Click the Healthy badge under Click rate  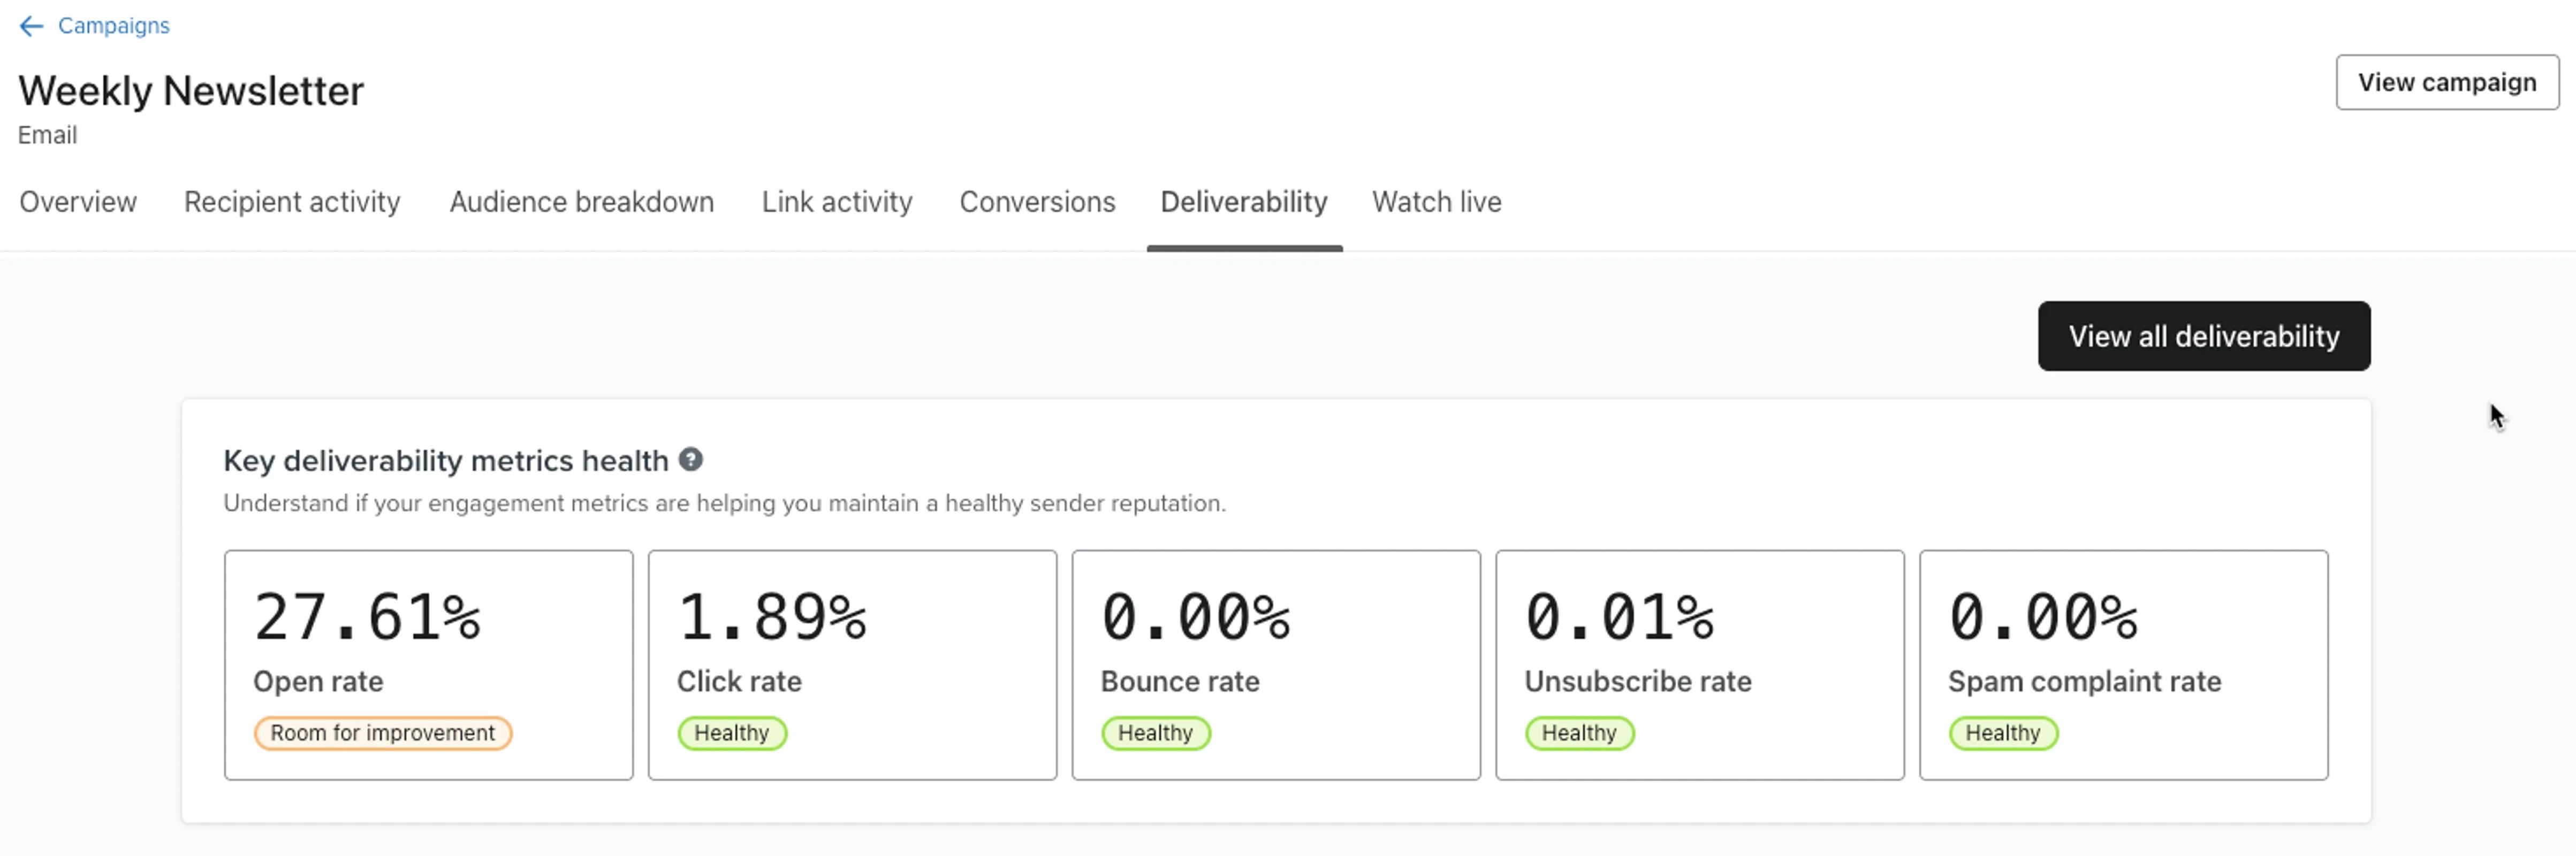pos(732,733)
